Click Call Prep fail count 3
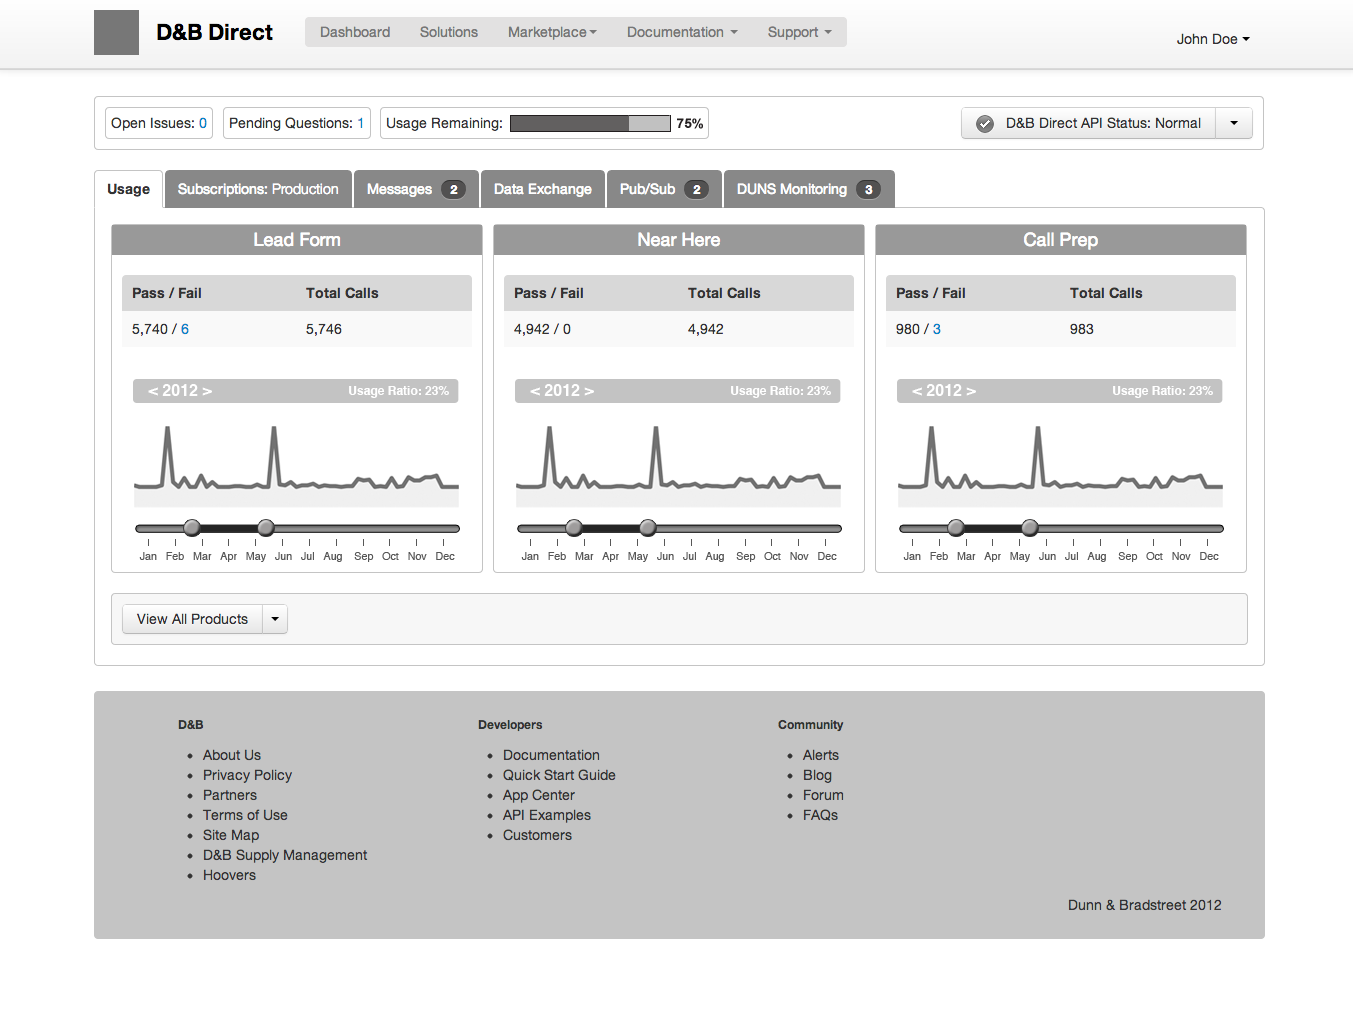This screenshot has width=1353, height=1024. 937,329
